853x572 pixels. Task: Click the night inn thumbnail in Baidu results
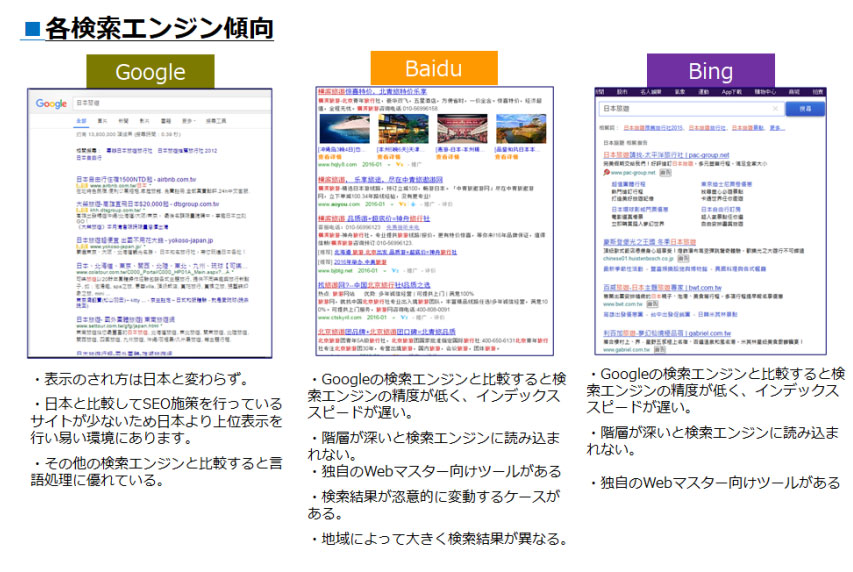pos(403,129)
